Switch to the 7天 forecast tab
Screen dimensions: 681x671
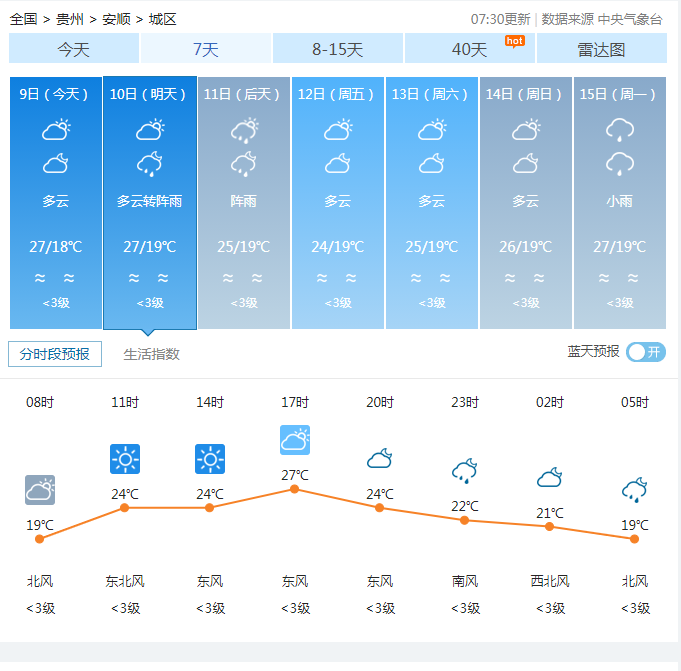pyautogui.click(x=206, y=49)
